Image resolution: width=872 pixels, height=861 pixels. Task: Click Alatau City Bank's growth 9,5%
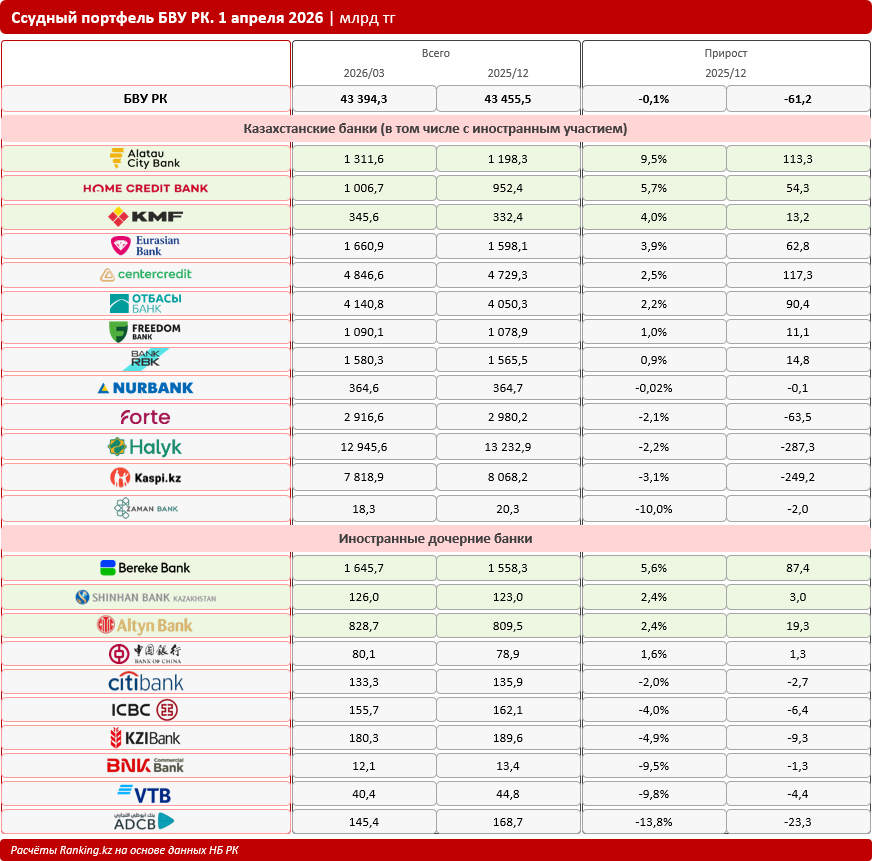tap(653, 159)
